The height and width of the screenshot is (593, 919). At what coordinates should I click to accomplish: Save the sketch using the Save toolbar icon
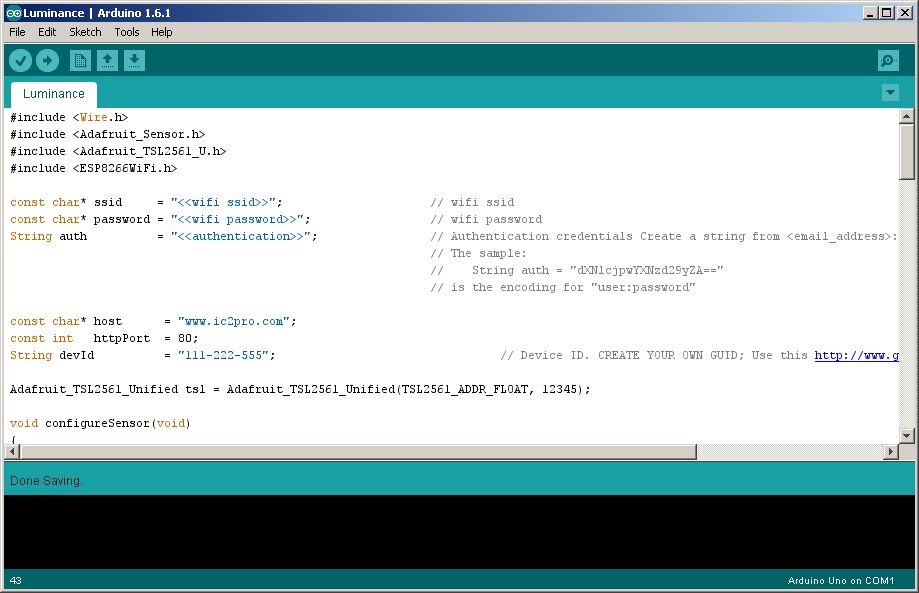coord(134,60)
